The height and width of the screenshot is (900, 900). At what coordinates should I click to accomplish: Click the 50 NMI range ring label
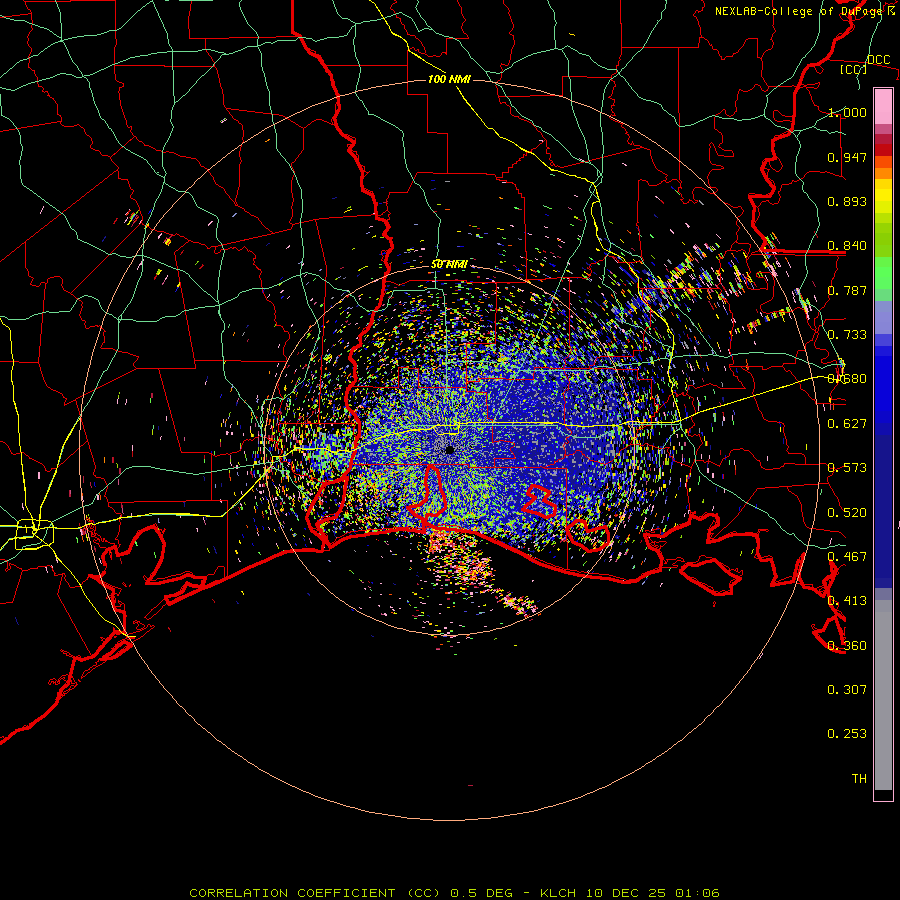tap(449, 264)
